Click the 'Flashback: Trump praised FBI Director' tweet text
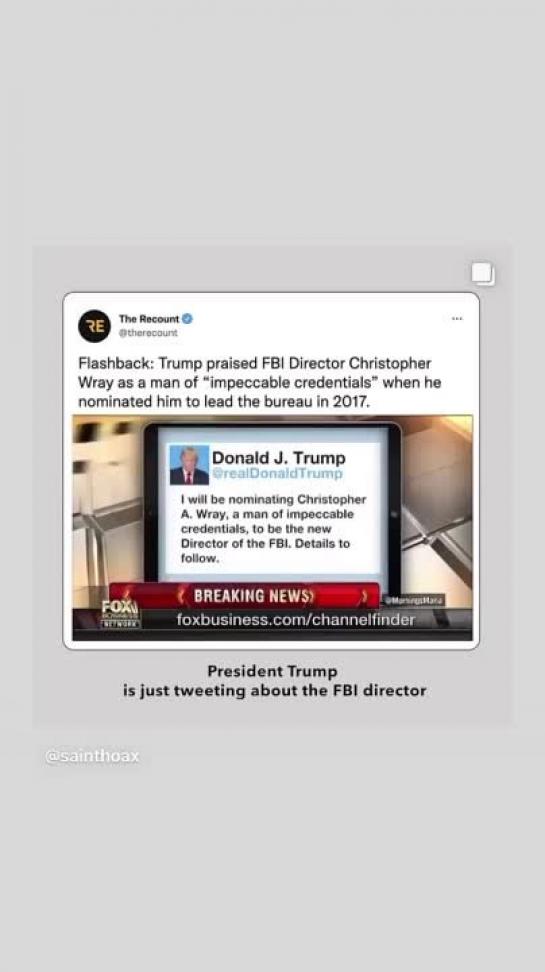This screenshot has width=545, height=972. tap(260, 382)
